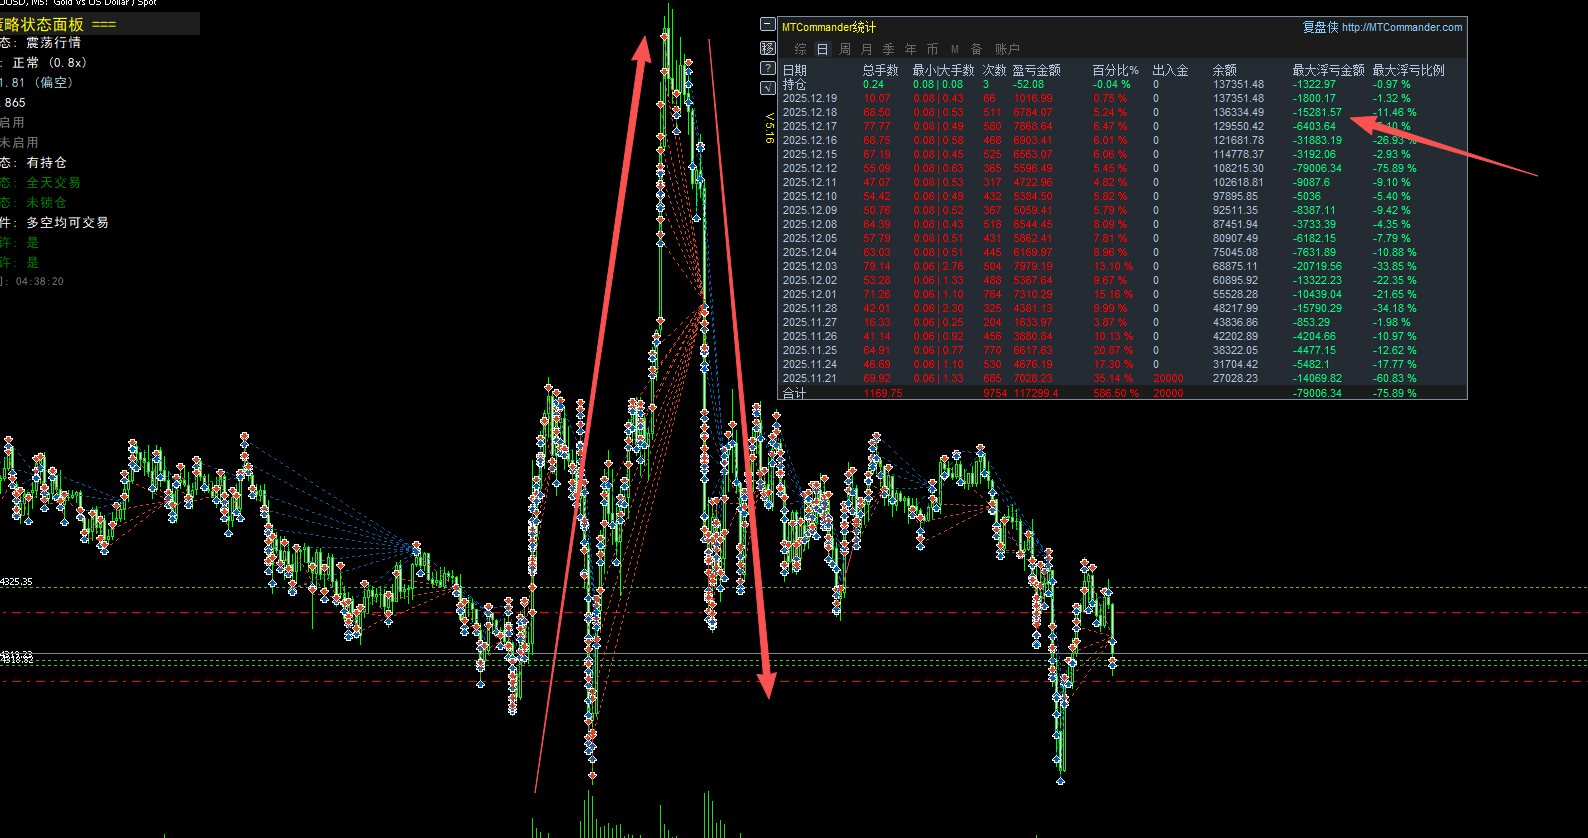The width and height of the screenshot is (1588, 838).
Task: Click the 最小|大手数 column header
Action: pos(943,70)
